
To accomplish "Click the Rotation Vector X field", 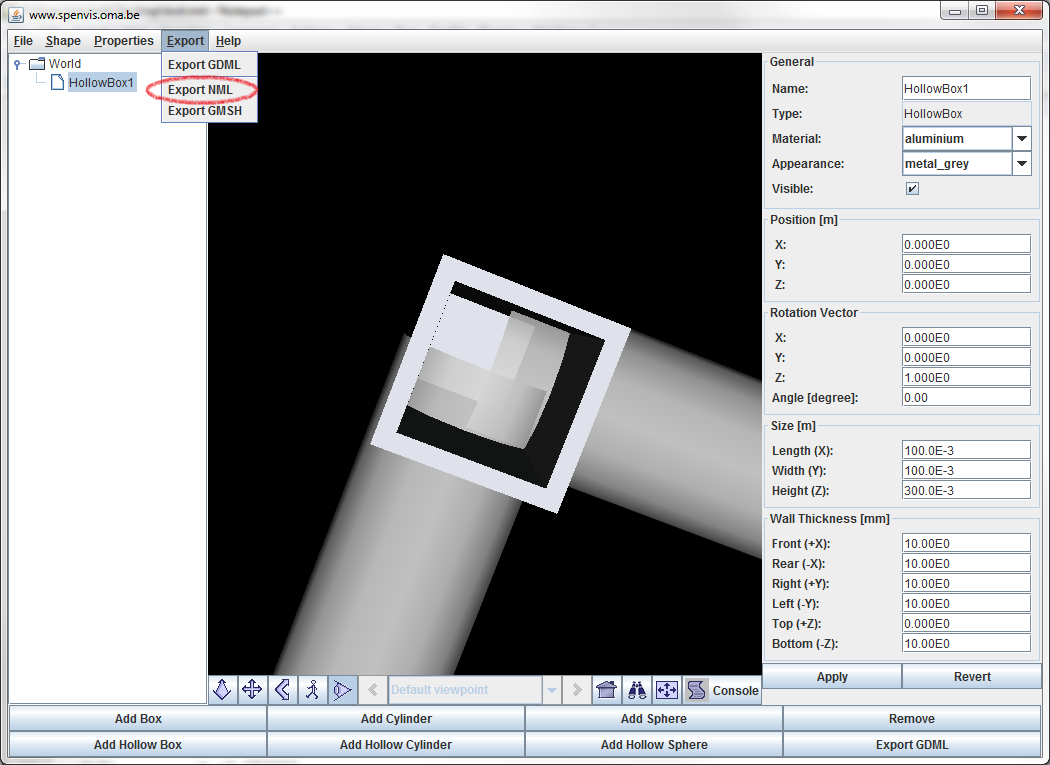I will pyautogui.click(x=966, y=338).
